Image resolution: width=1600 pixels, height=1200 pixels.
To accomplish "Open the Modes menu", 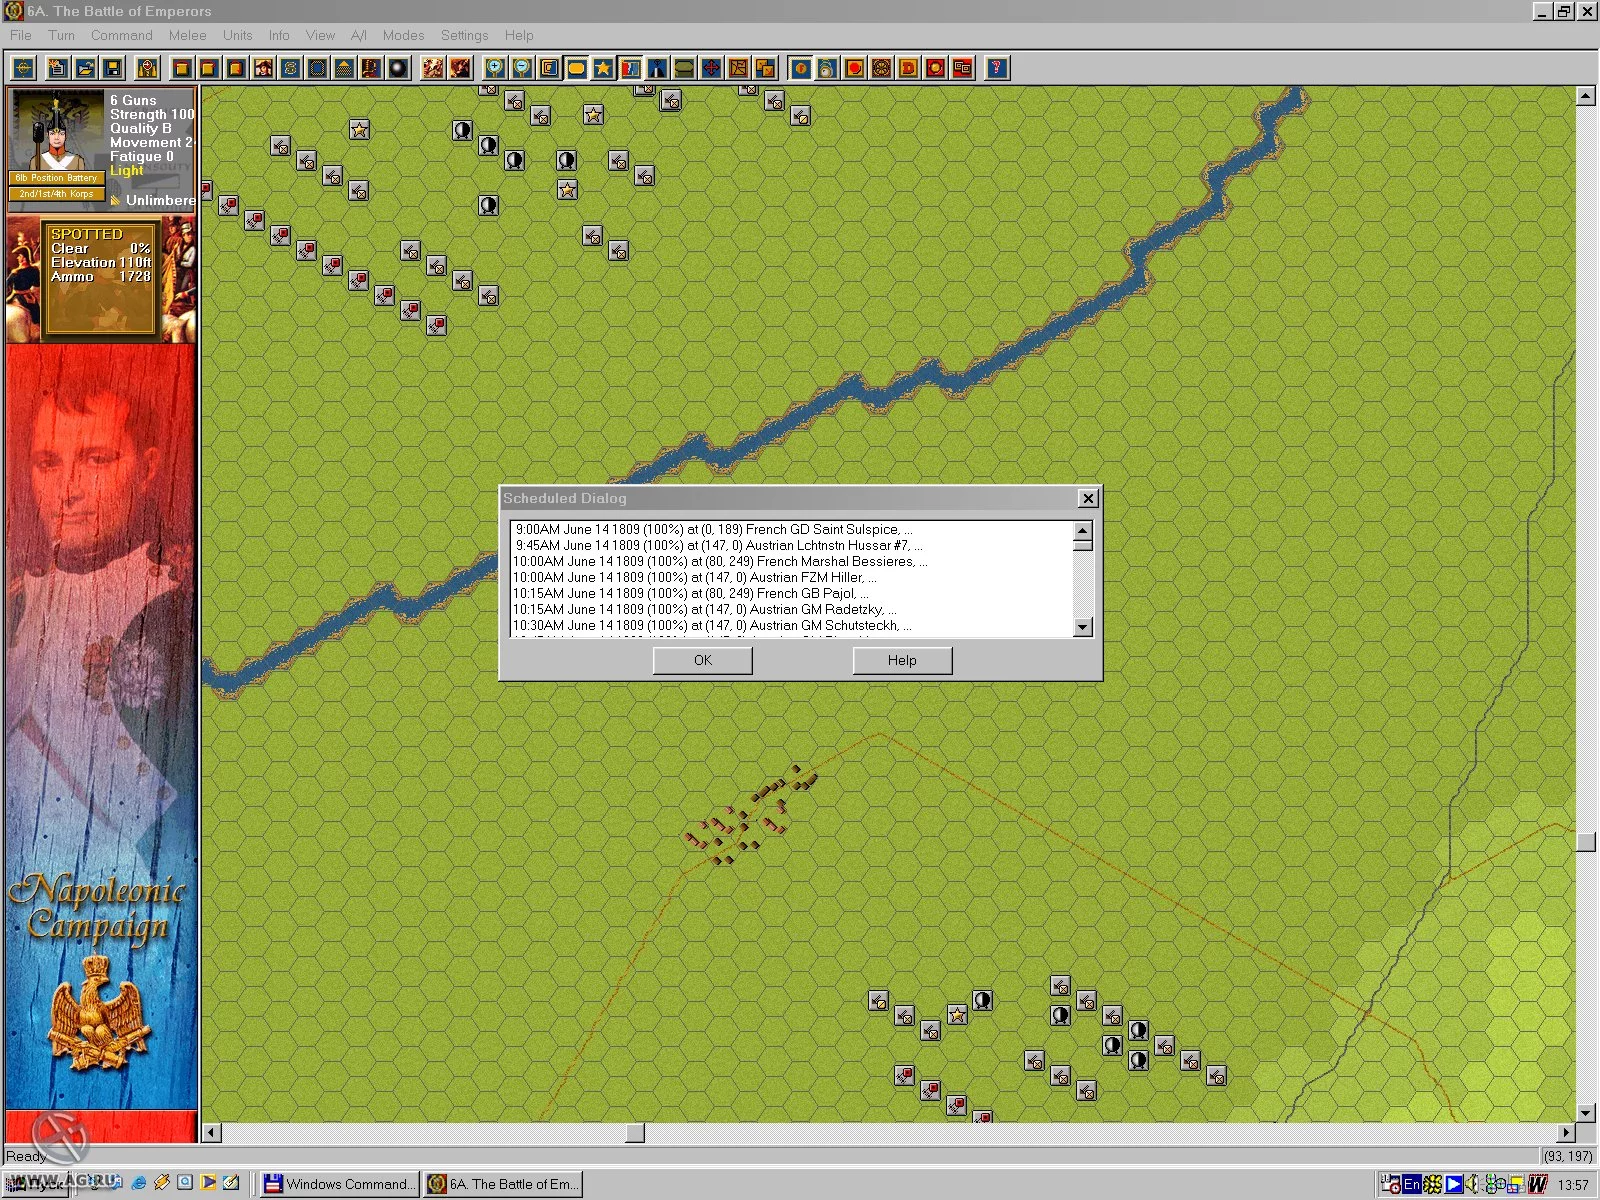I will tap(403, 35).
